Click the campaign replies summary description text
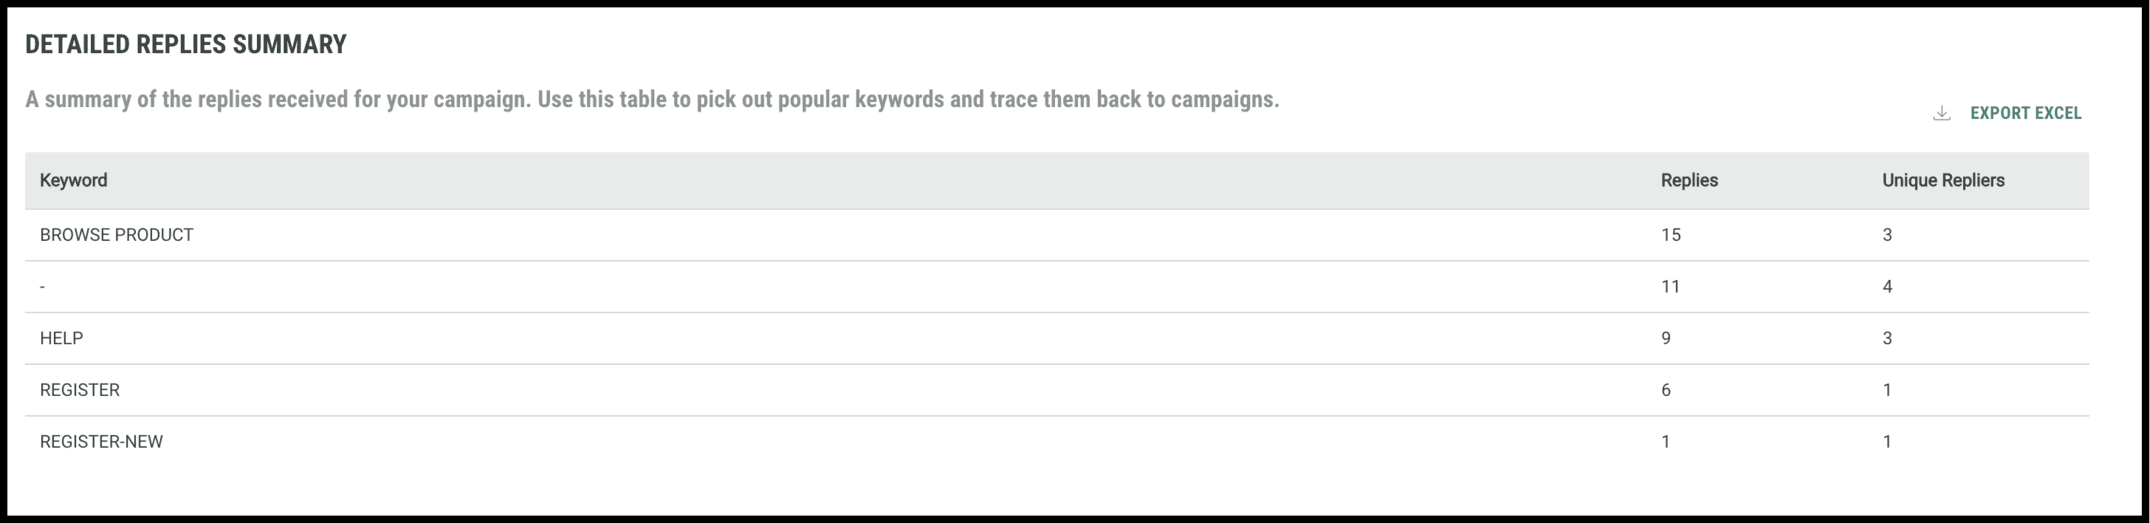The image size is (2150, 523). click(x=652, y=100)
